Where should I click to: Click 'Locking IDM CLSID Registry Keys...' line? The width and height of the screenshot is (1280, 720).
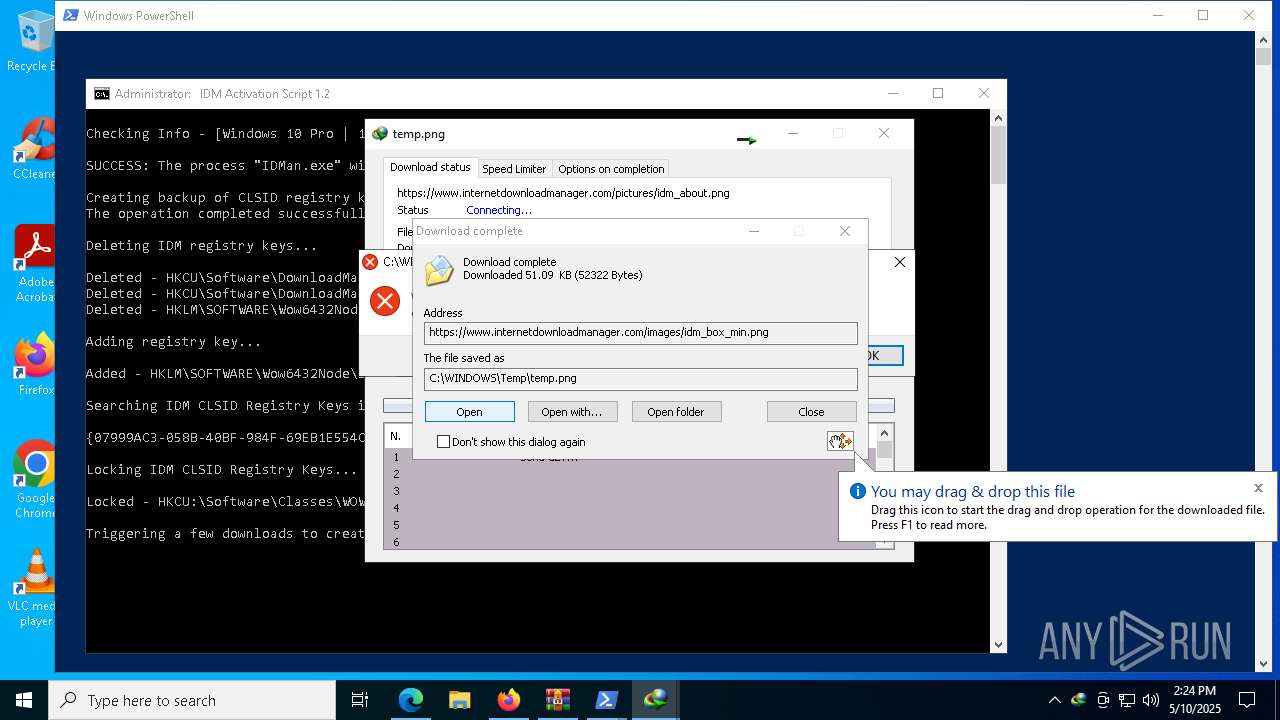[221, 469]
